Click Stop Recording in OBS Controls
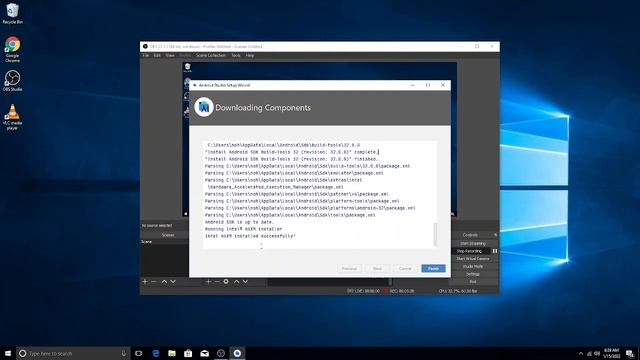This screenshot has width=640, height=360. [x=469, y=251]
